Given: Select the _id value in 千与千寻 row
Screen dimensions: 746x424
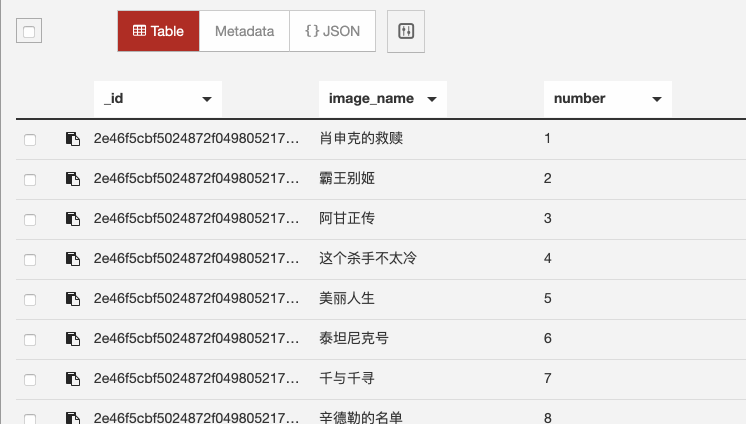Looking at the screenshot, I should click(196, 378).
